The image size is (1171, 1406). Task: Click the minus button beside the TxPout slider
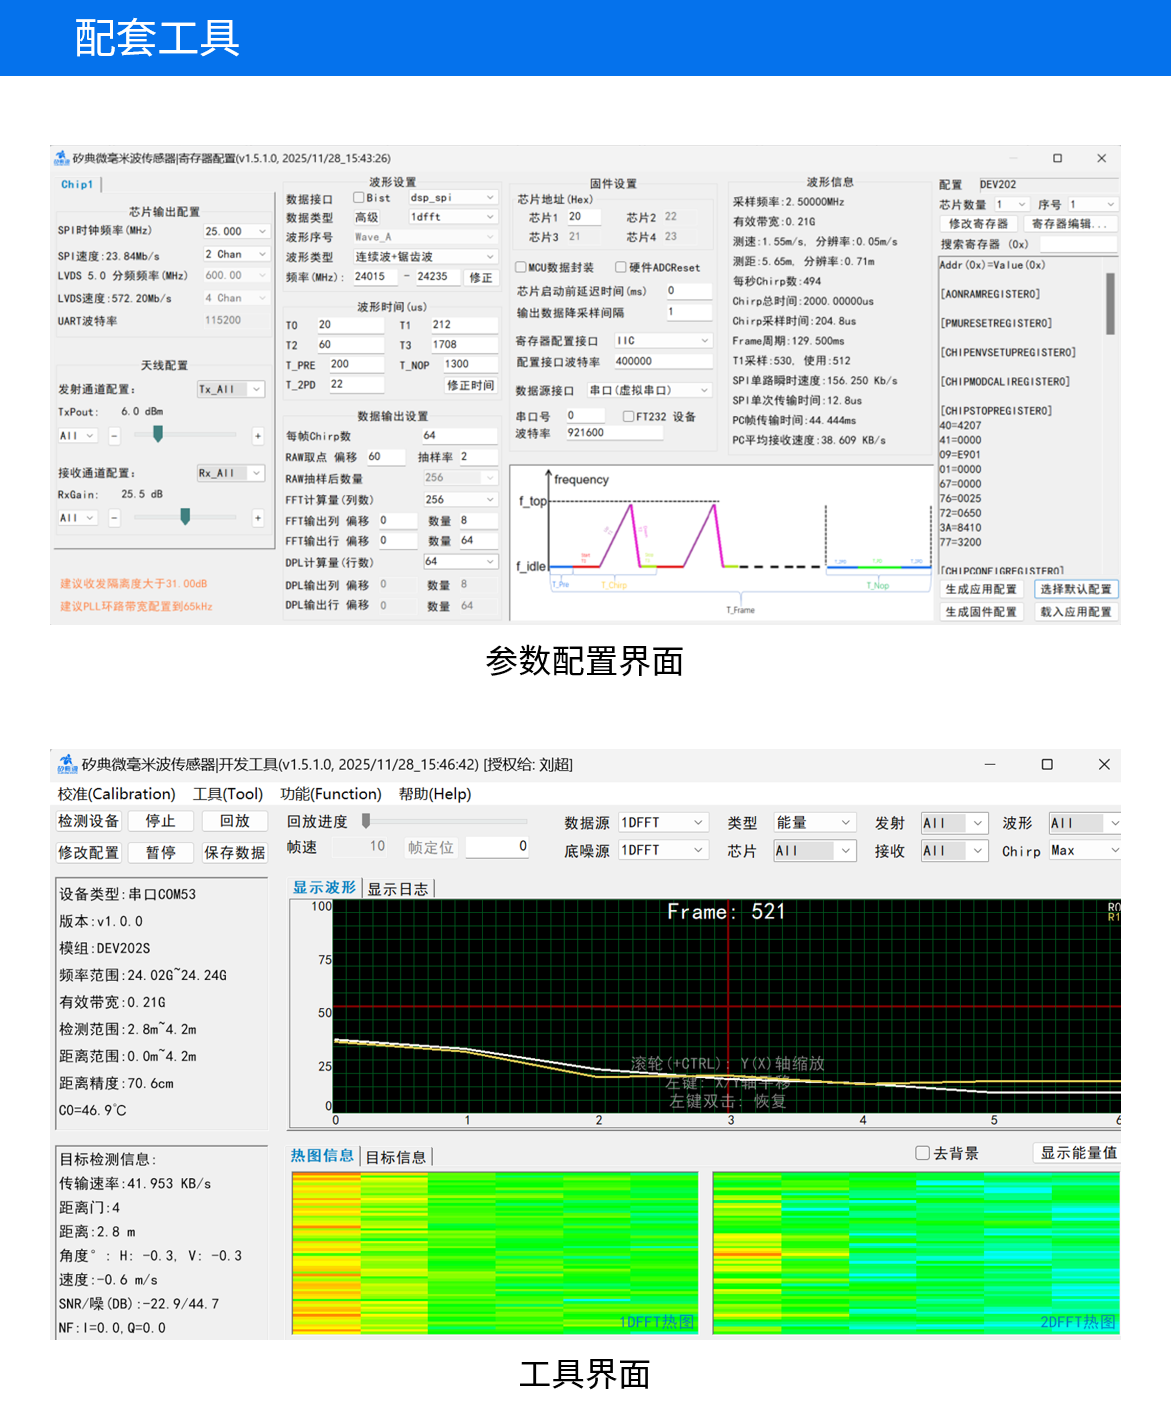click(114, 436)
